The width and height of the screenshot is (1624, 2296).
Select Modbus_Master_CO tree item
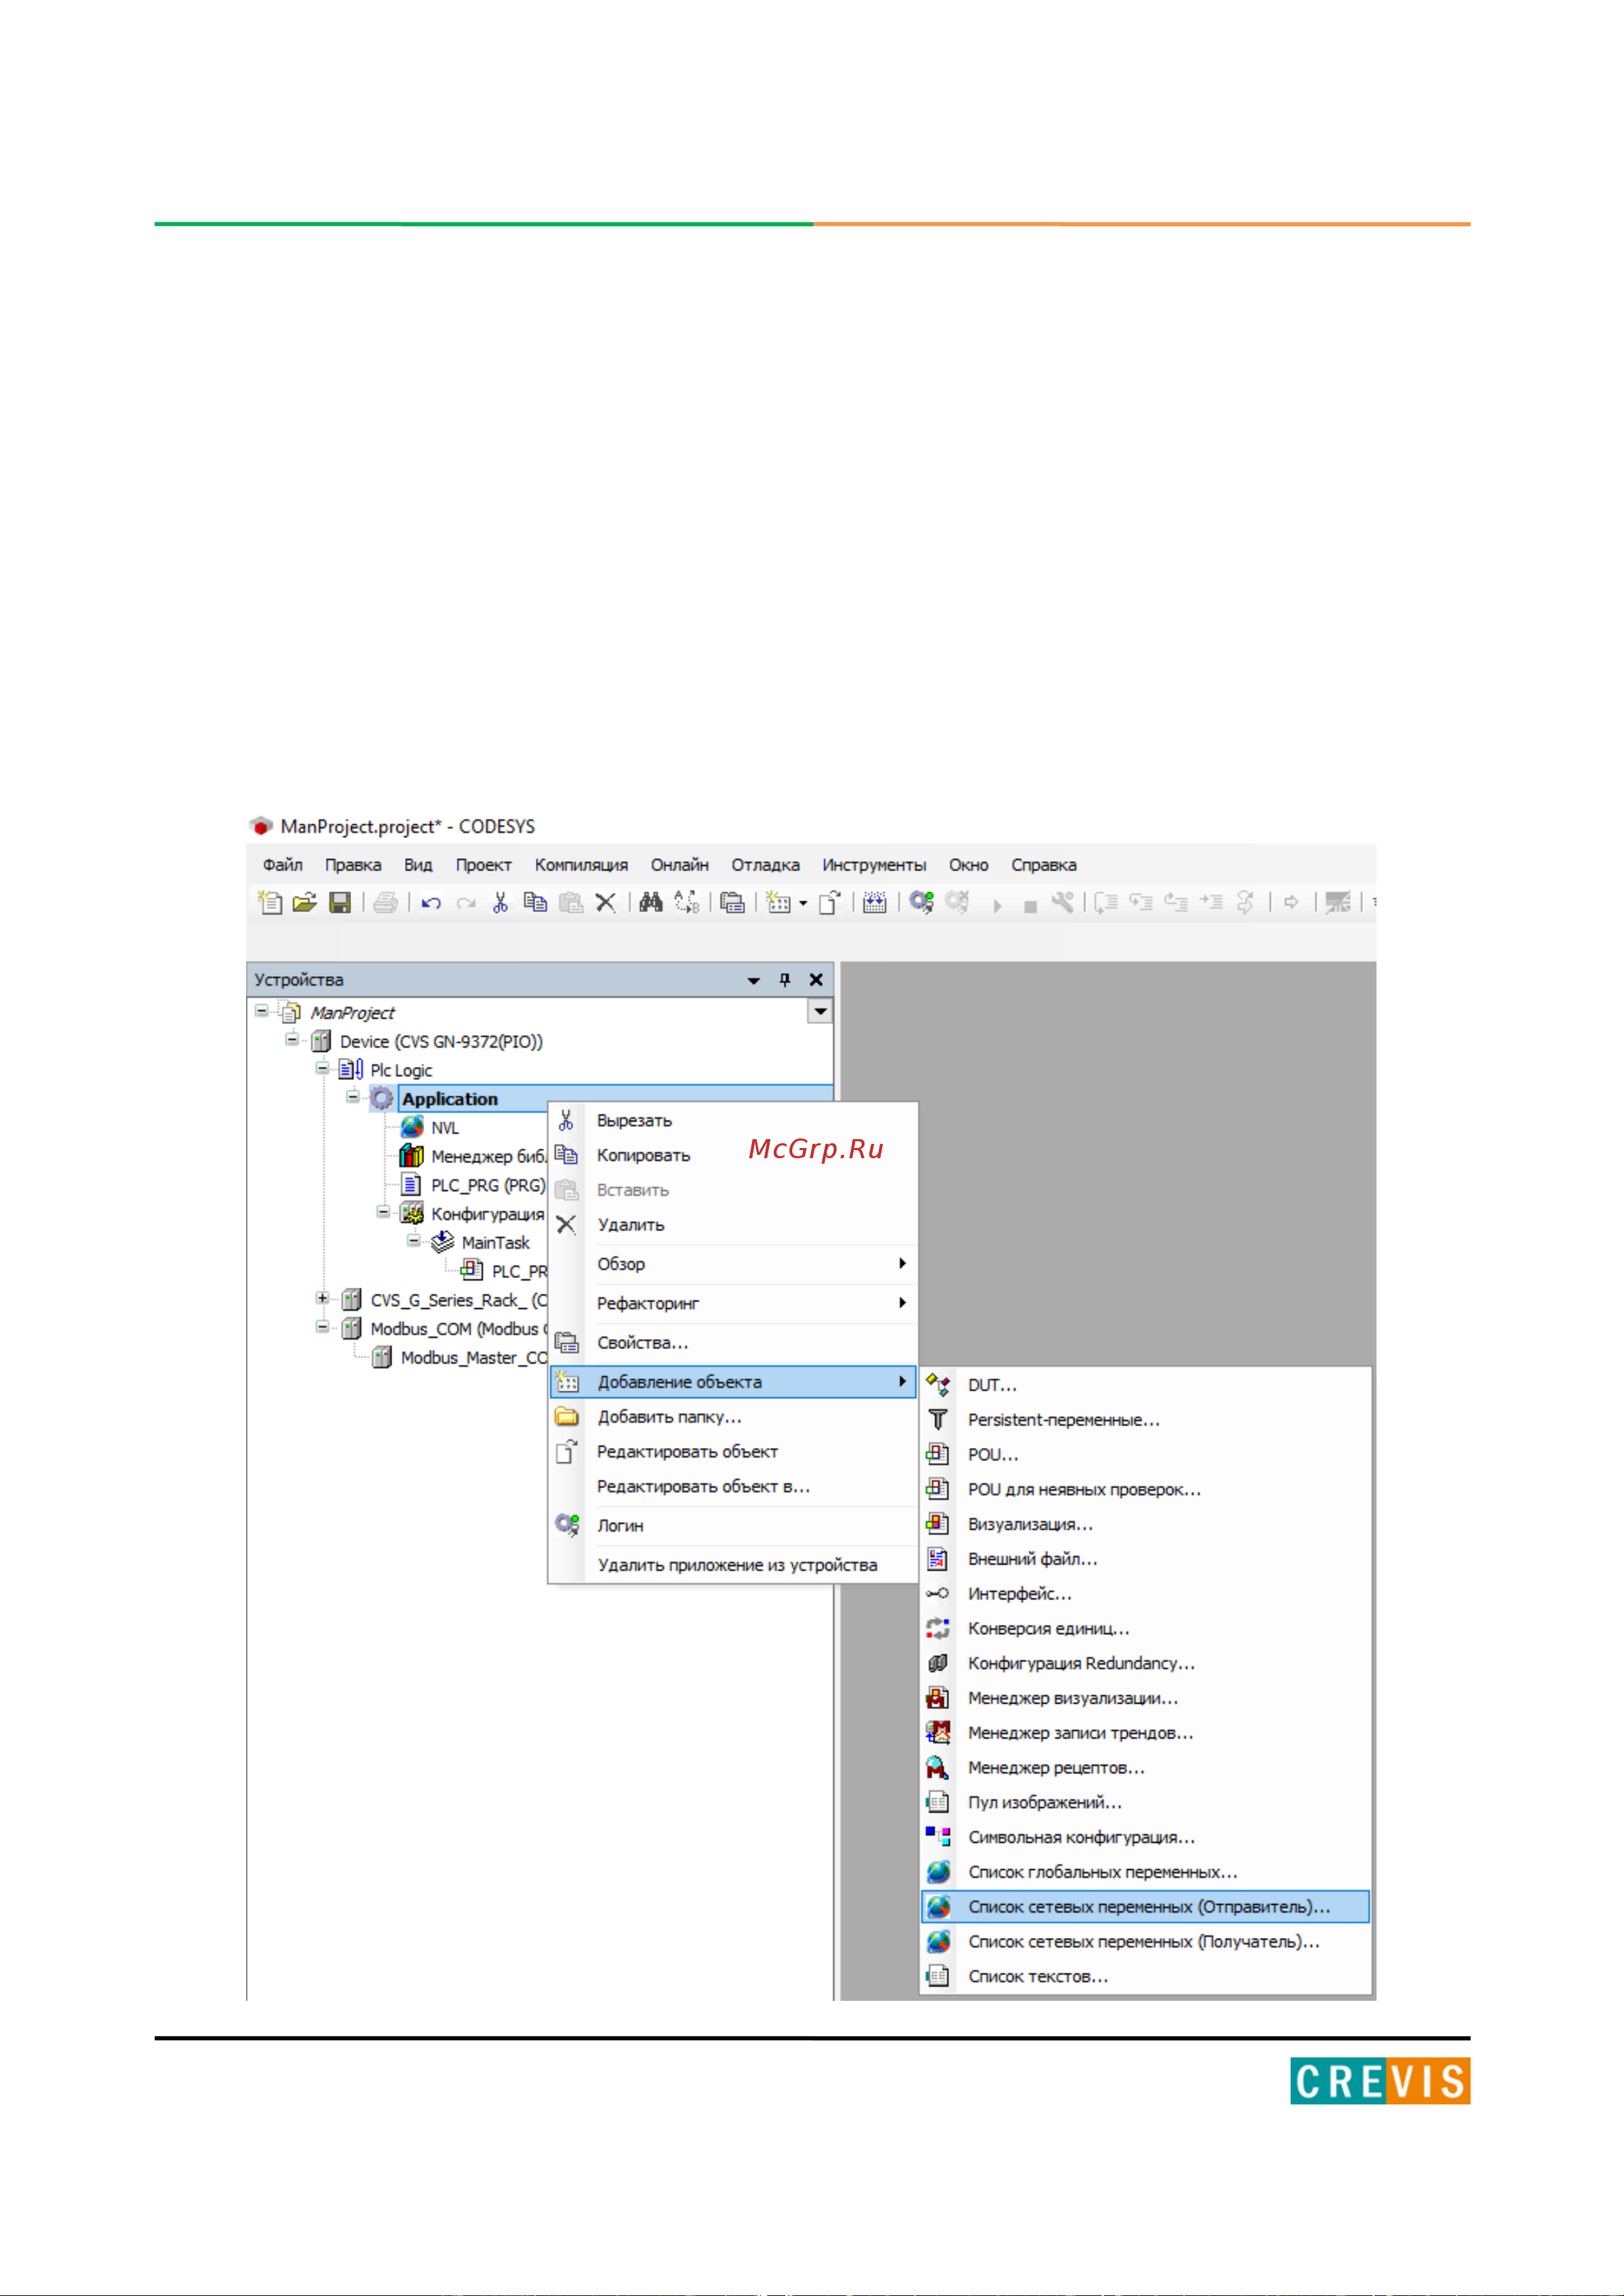pyautogui.click(x=474, y=1358)
